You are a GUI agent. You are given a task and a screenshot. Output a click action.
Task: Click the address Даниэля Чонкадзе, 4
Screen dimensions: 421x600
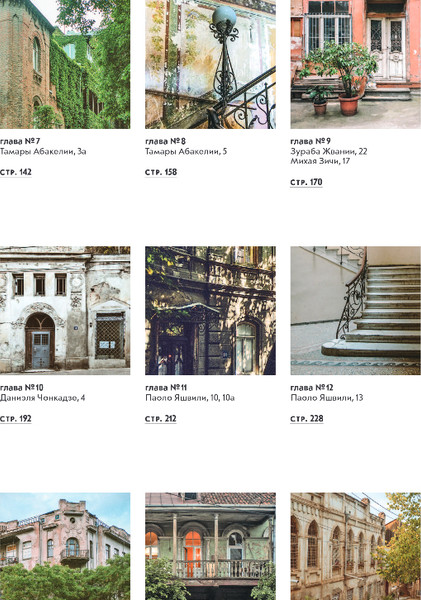click(x=42, y=398)
